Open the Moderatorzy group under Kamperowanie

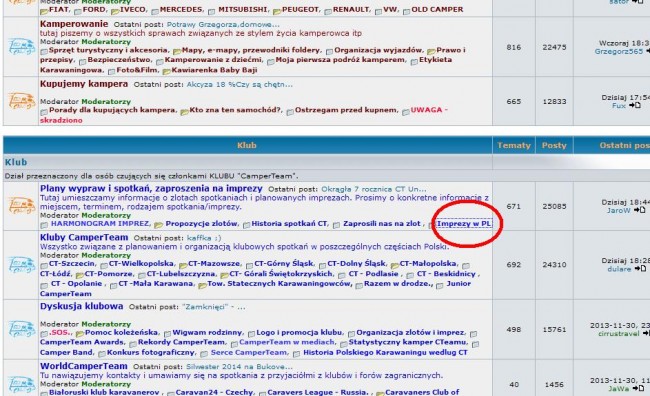pos(106,42)
